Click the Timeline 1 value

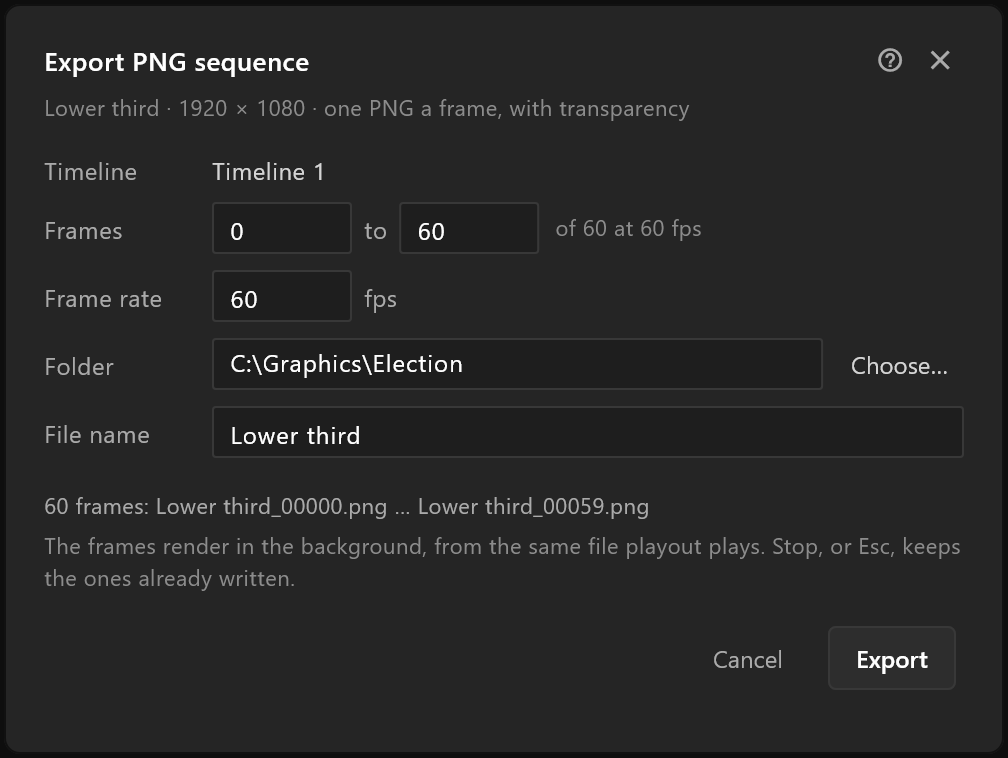tap(268, 172)
